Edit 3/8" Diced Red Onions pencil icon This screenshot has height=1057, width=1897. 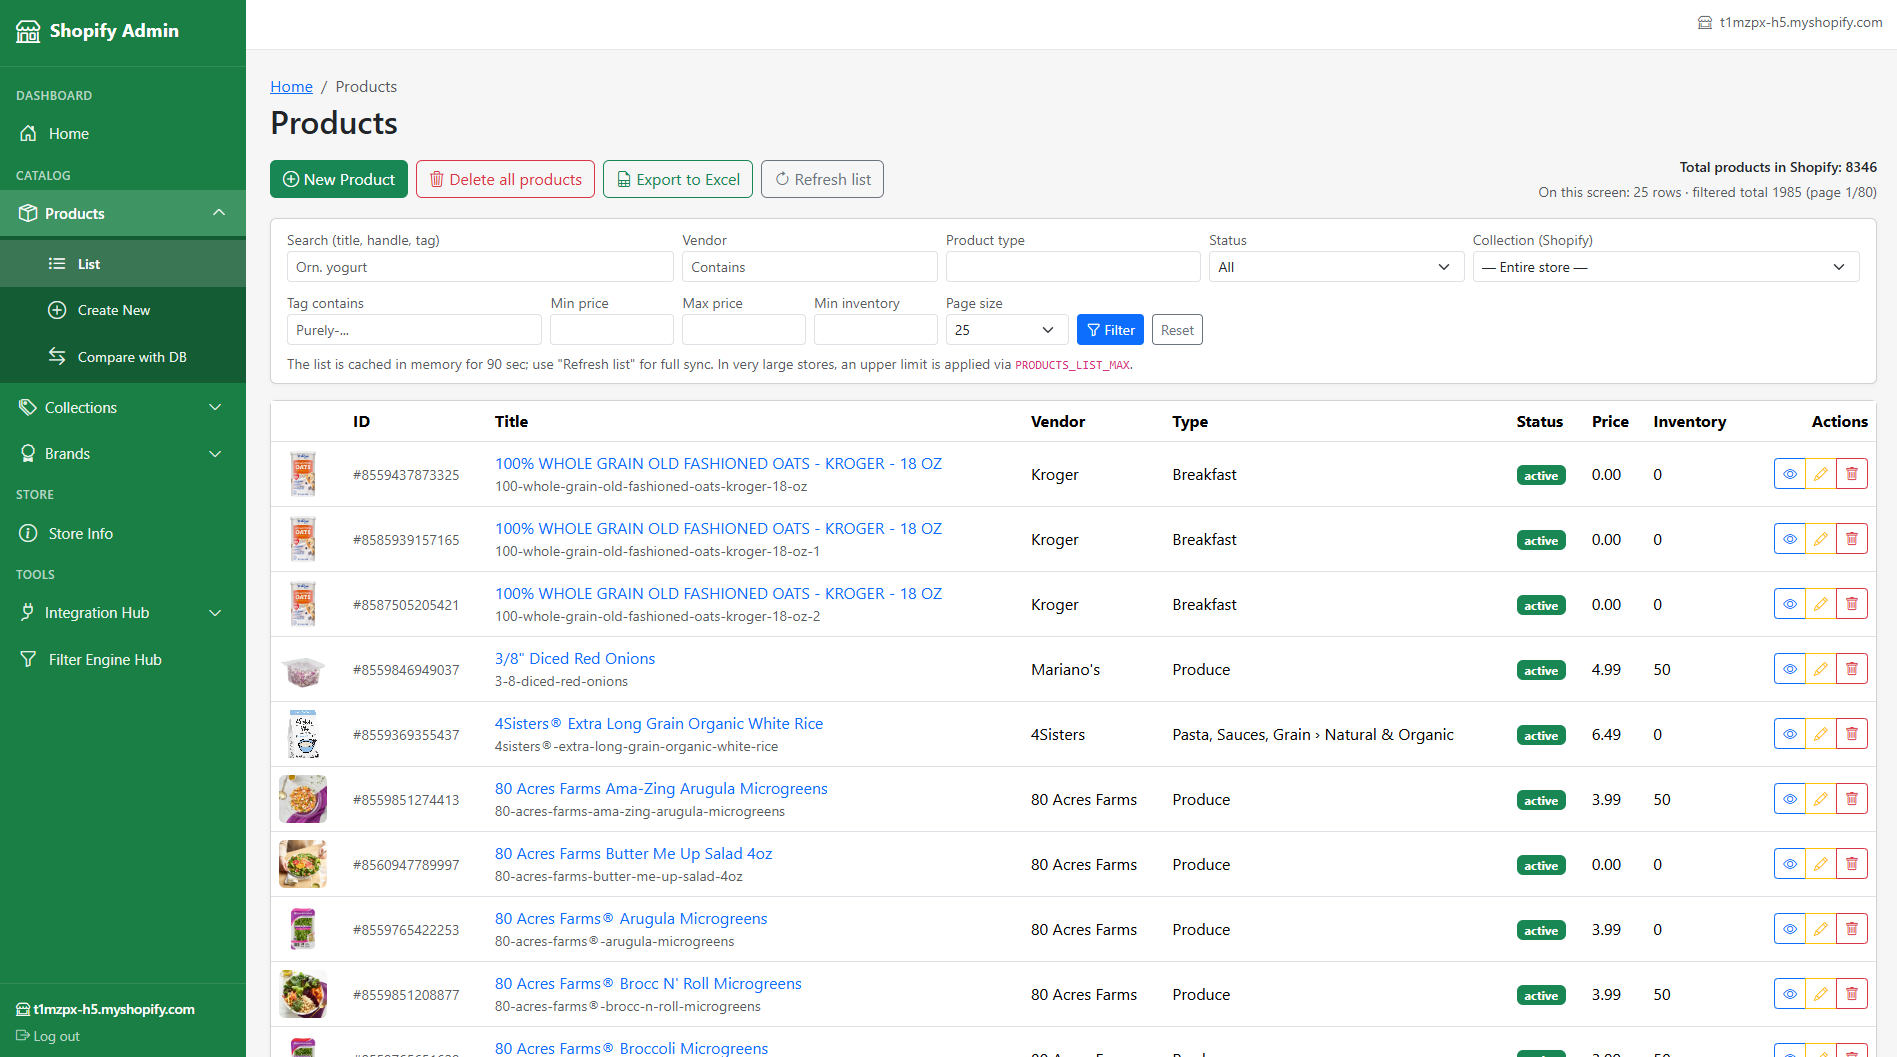1821,669
